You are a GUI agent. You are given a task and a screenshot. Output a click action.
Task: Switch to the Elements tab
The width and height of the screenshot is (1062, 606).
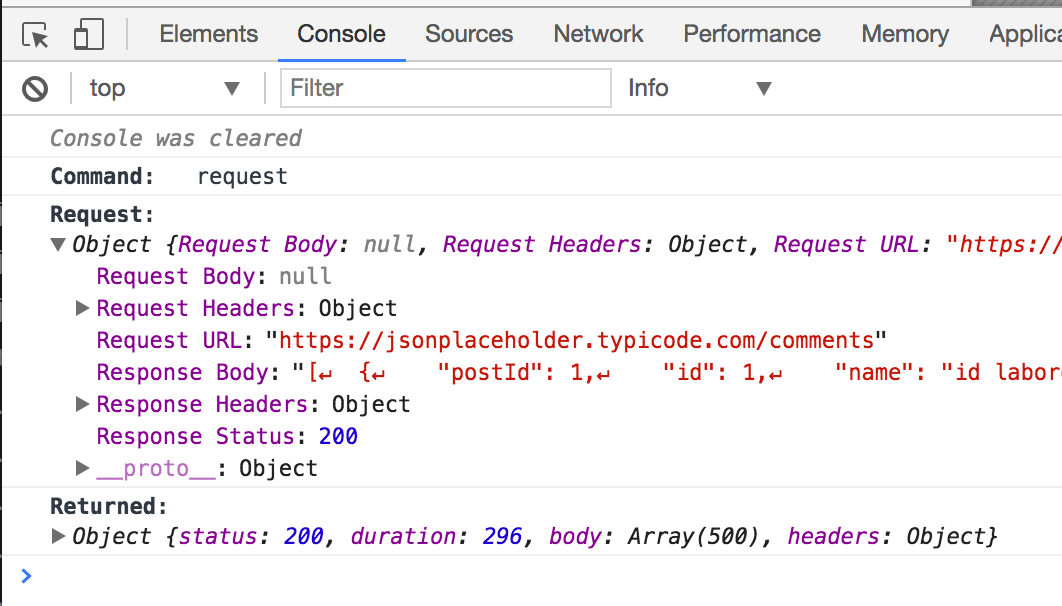208,34
